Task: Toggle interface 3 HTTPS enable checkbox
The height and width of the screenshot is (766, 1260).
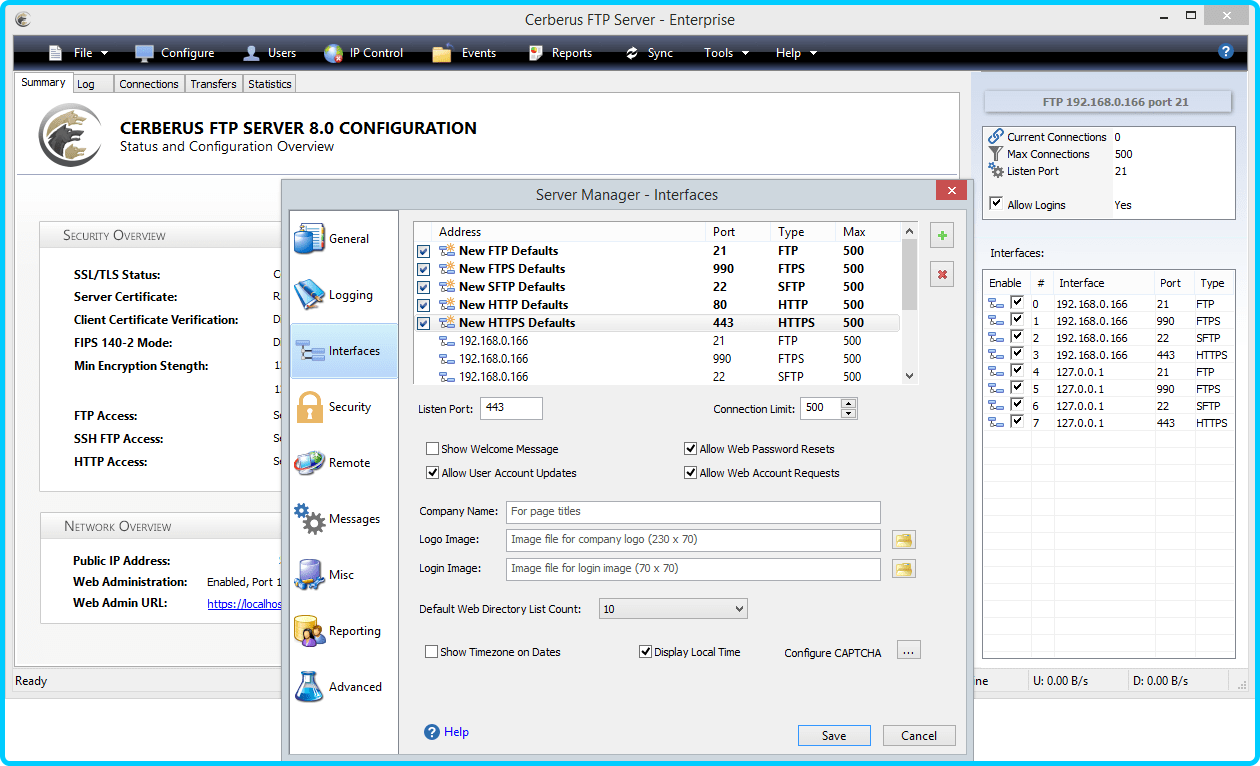Action: (x=1017, y=354)
